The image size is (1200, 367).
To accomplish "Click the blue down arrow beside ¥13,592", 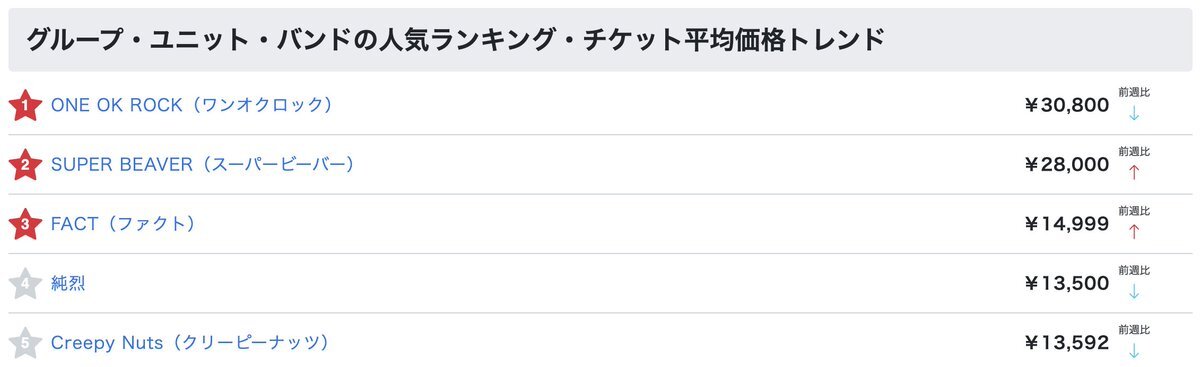I will pos(1133,351).
